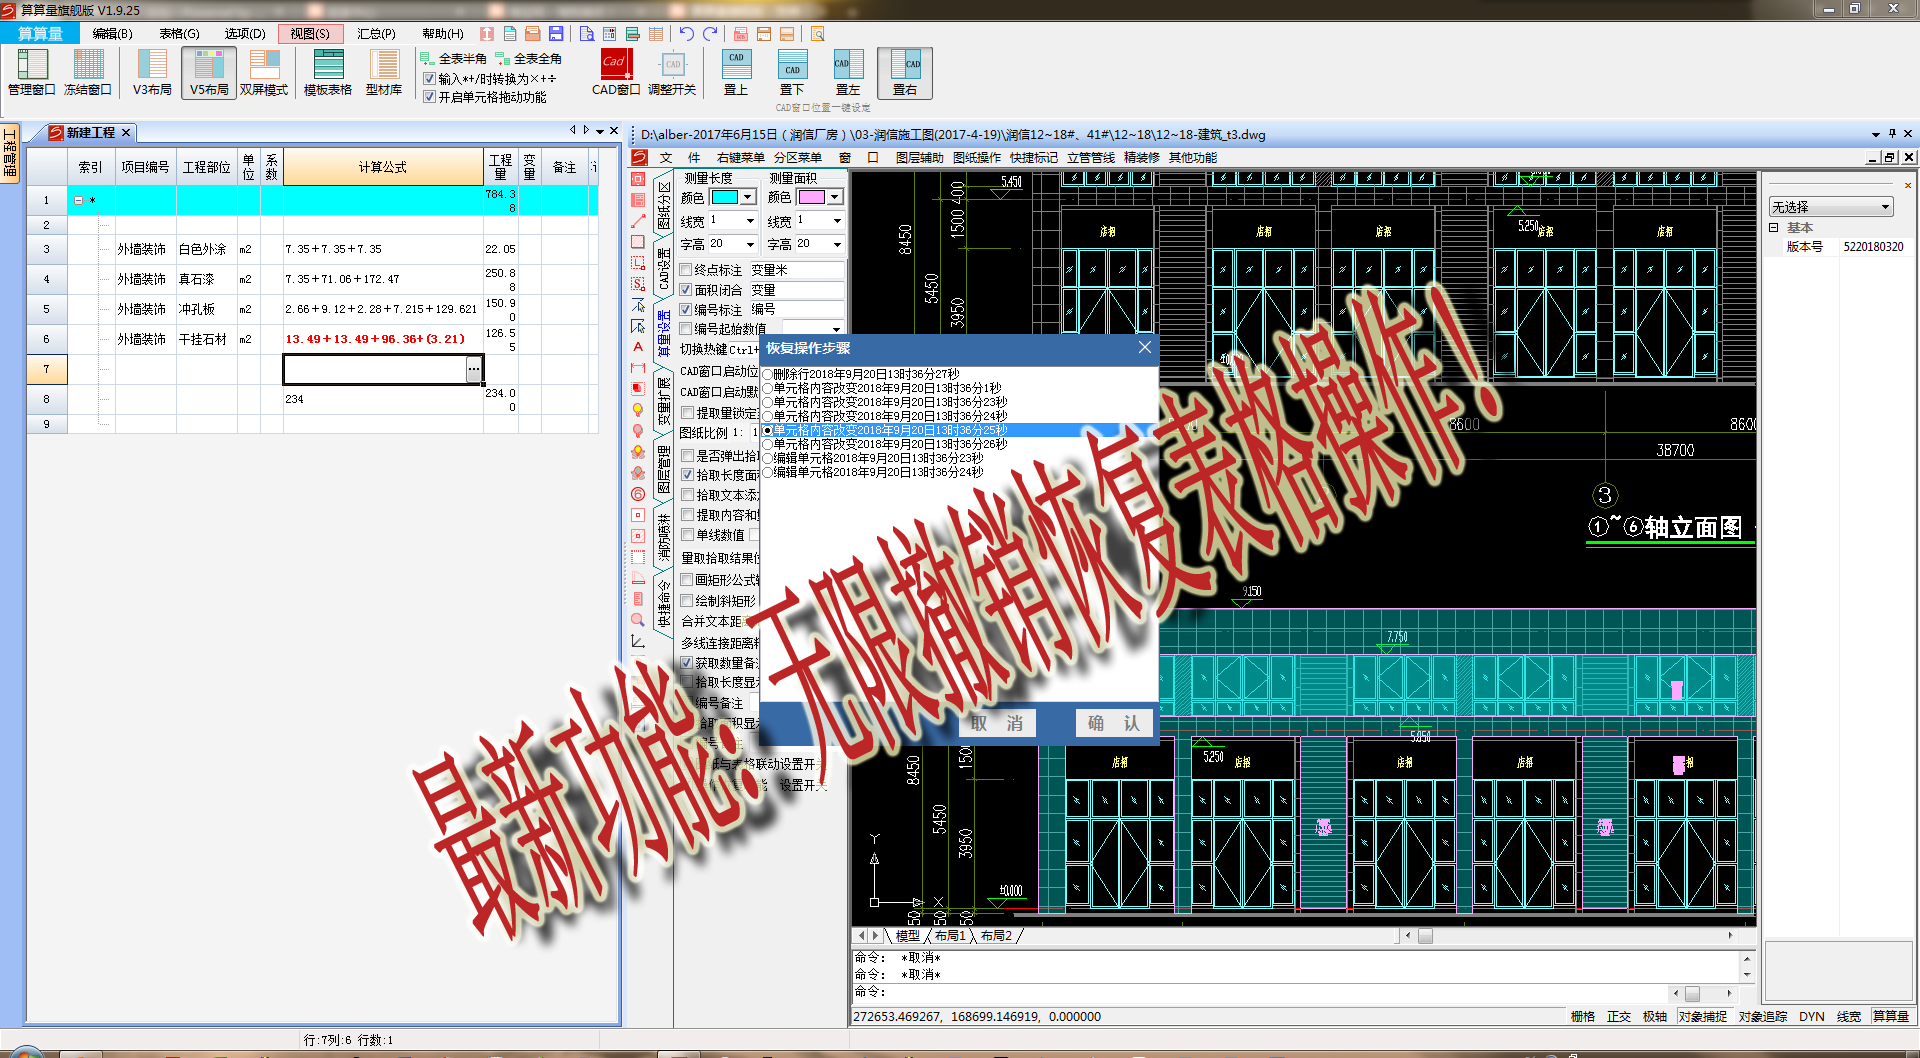Screen dimensions: 1920x1058
Task: Click the yellow light bulb icon in CAD sidebar
Action: 638,410
